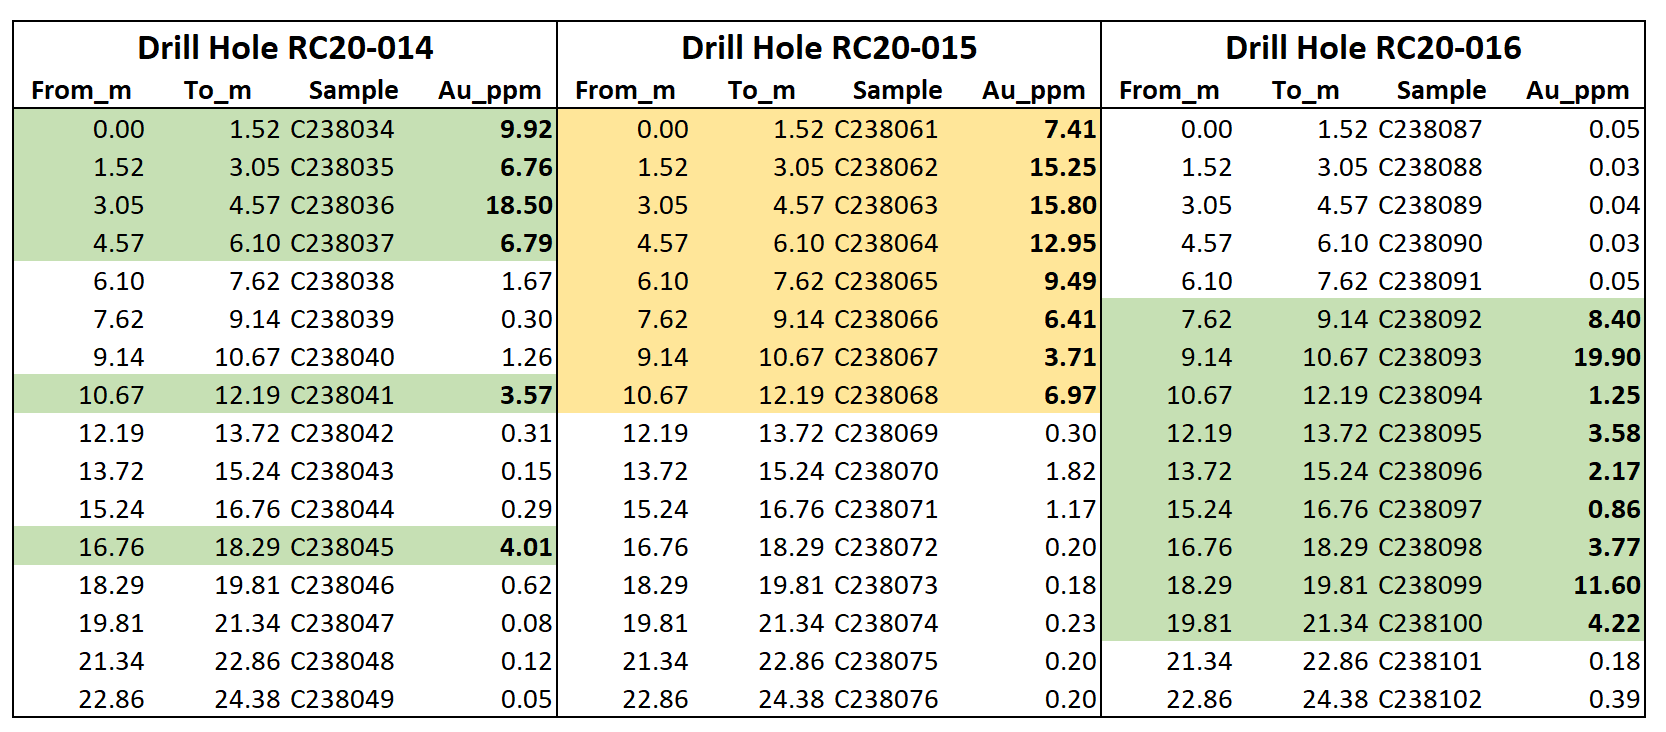This screenshot has width=1666, height=732.
Task: Select sample cell C238034
Action: [x=342, y=130]
